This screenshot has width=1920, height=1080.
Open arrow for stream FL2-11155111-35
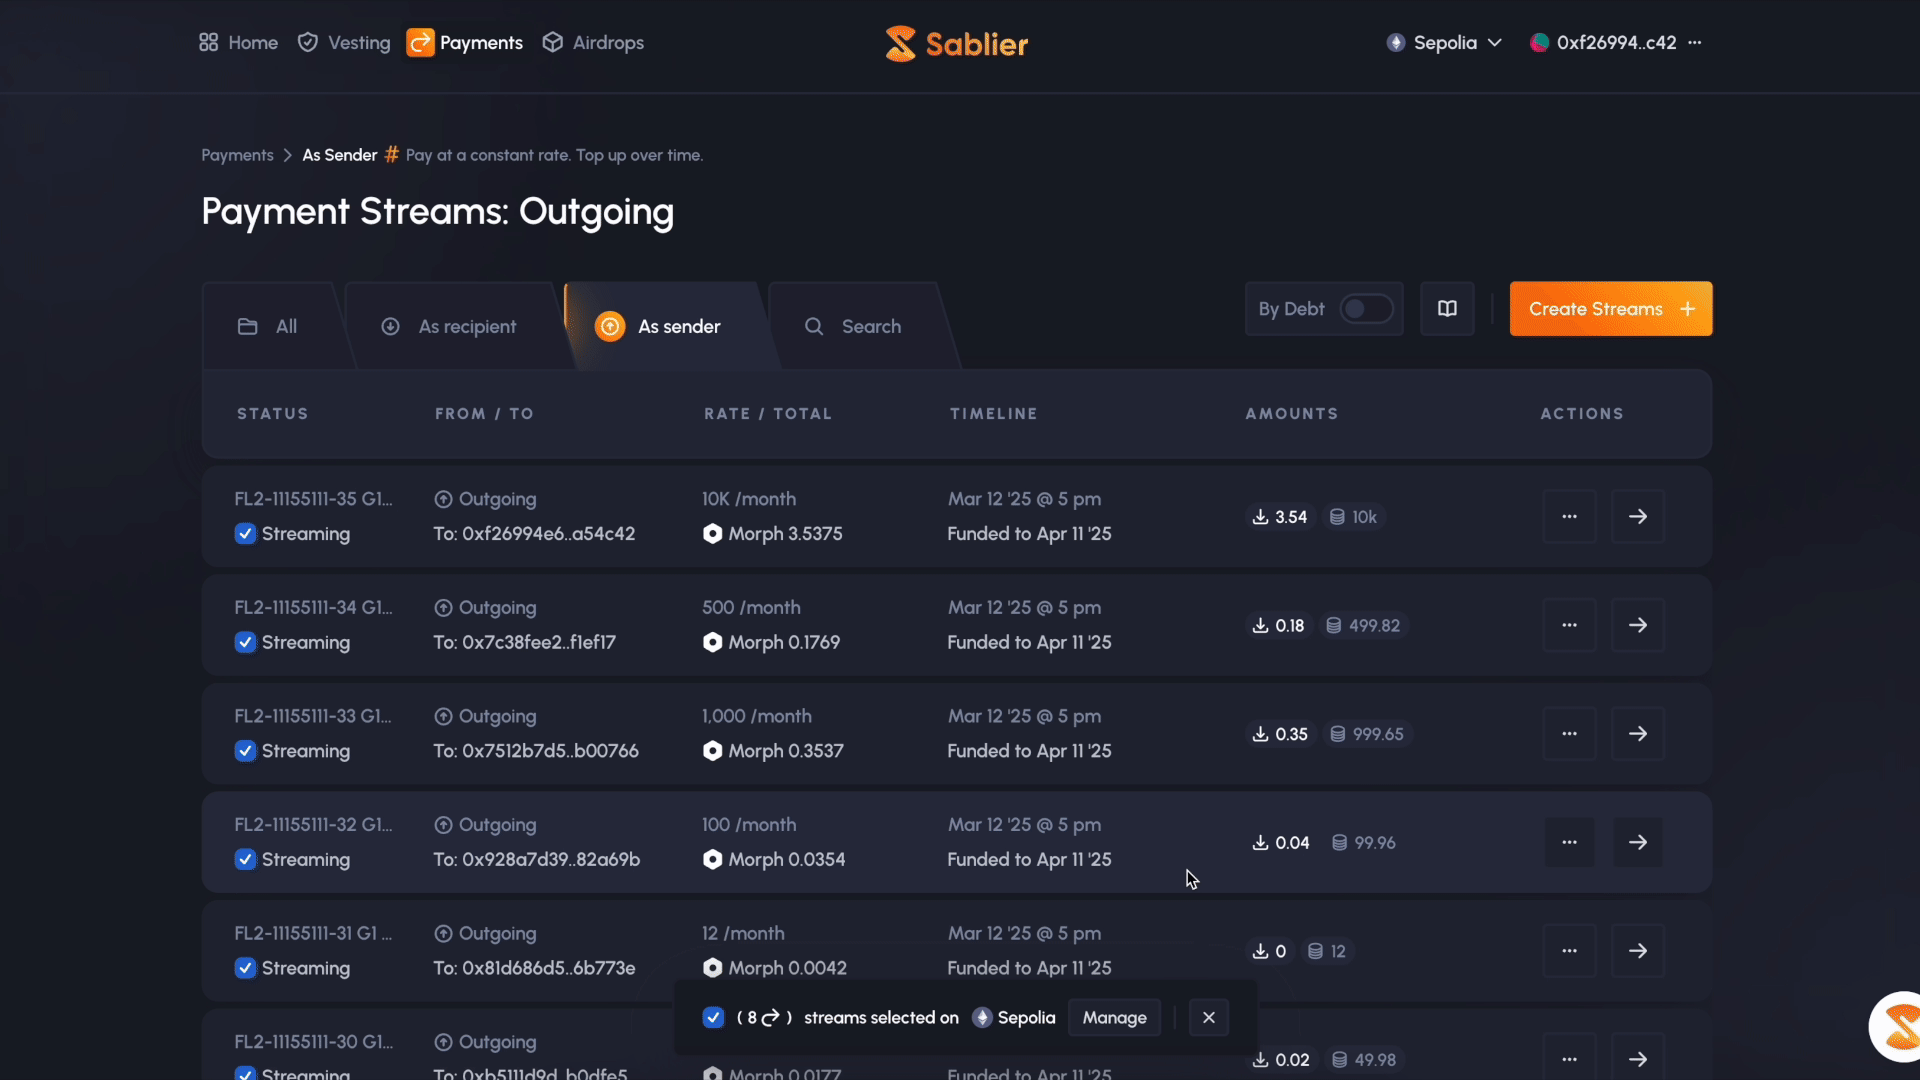pyautogui.click(x=1637, y=517)
